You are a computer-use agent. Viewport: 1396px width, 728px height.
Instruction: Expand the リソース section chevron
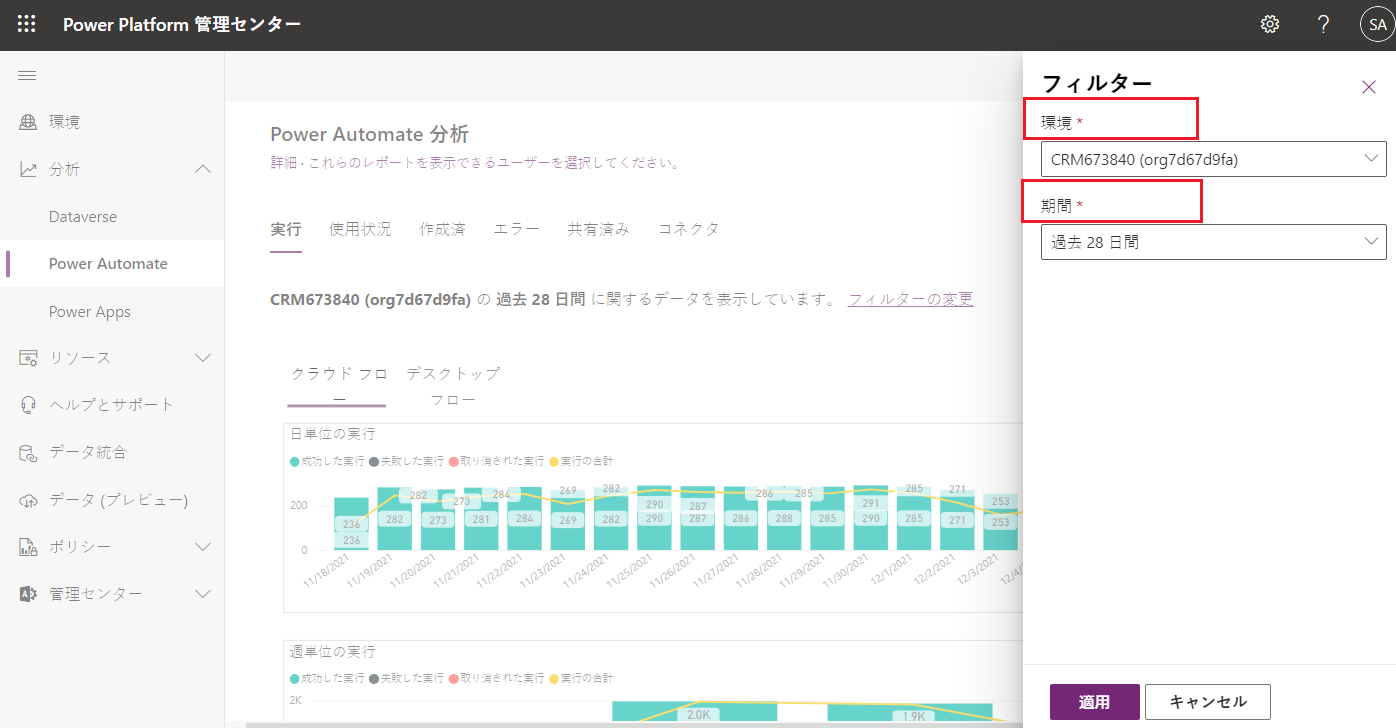point(203,358)
